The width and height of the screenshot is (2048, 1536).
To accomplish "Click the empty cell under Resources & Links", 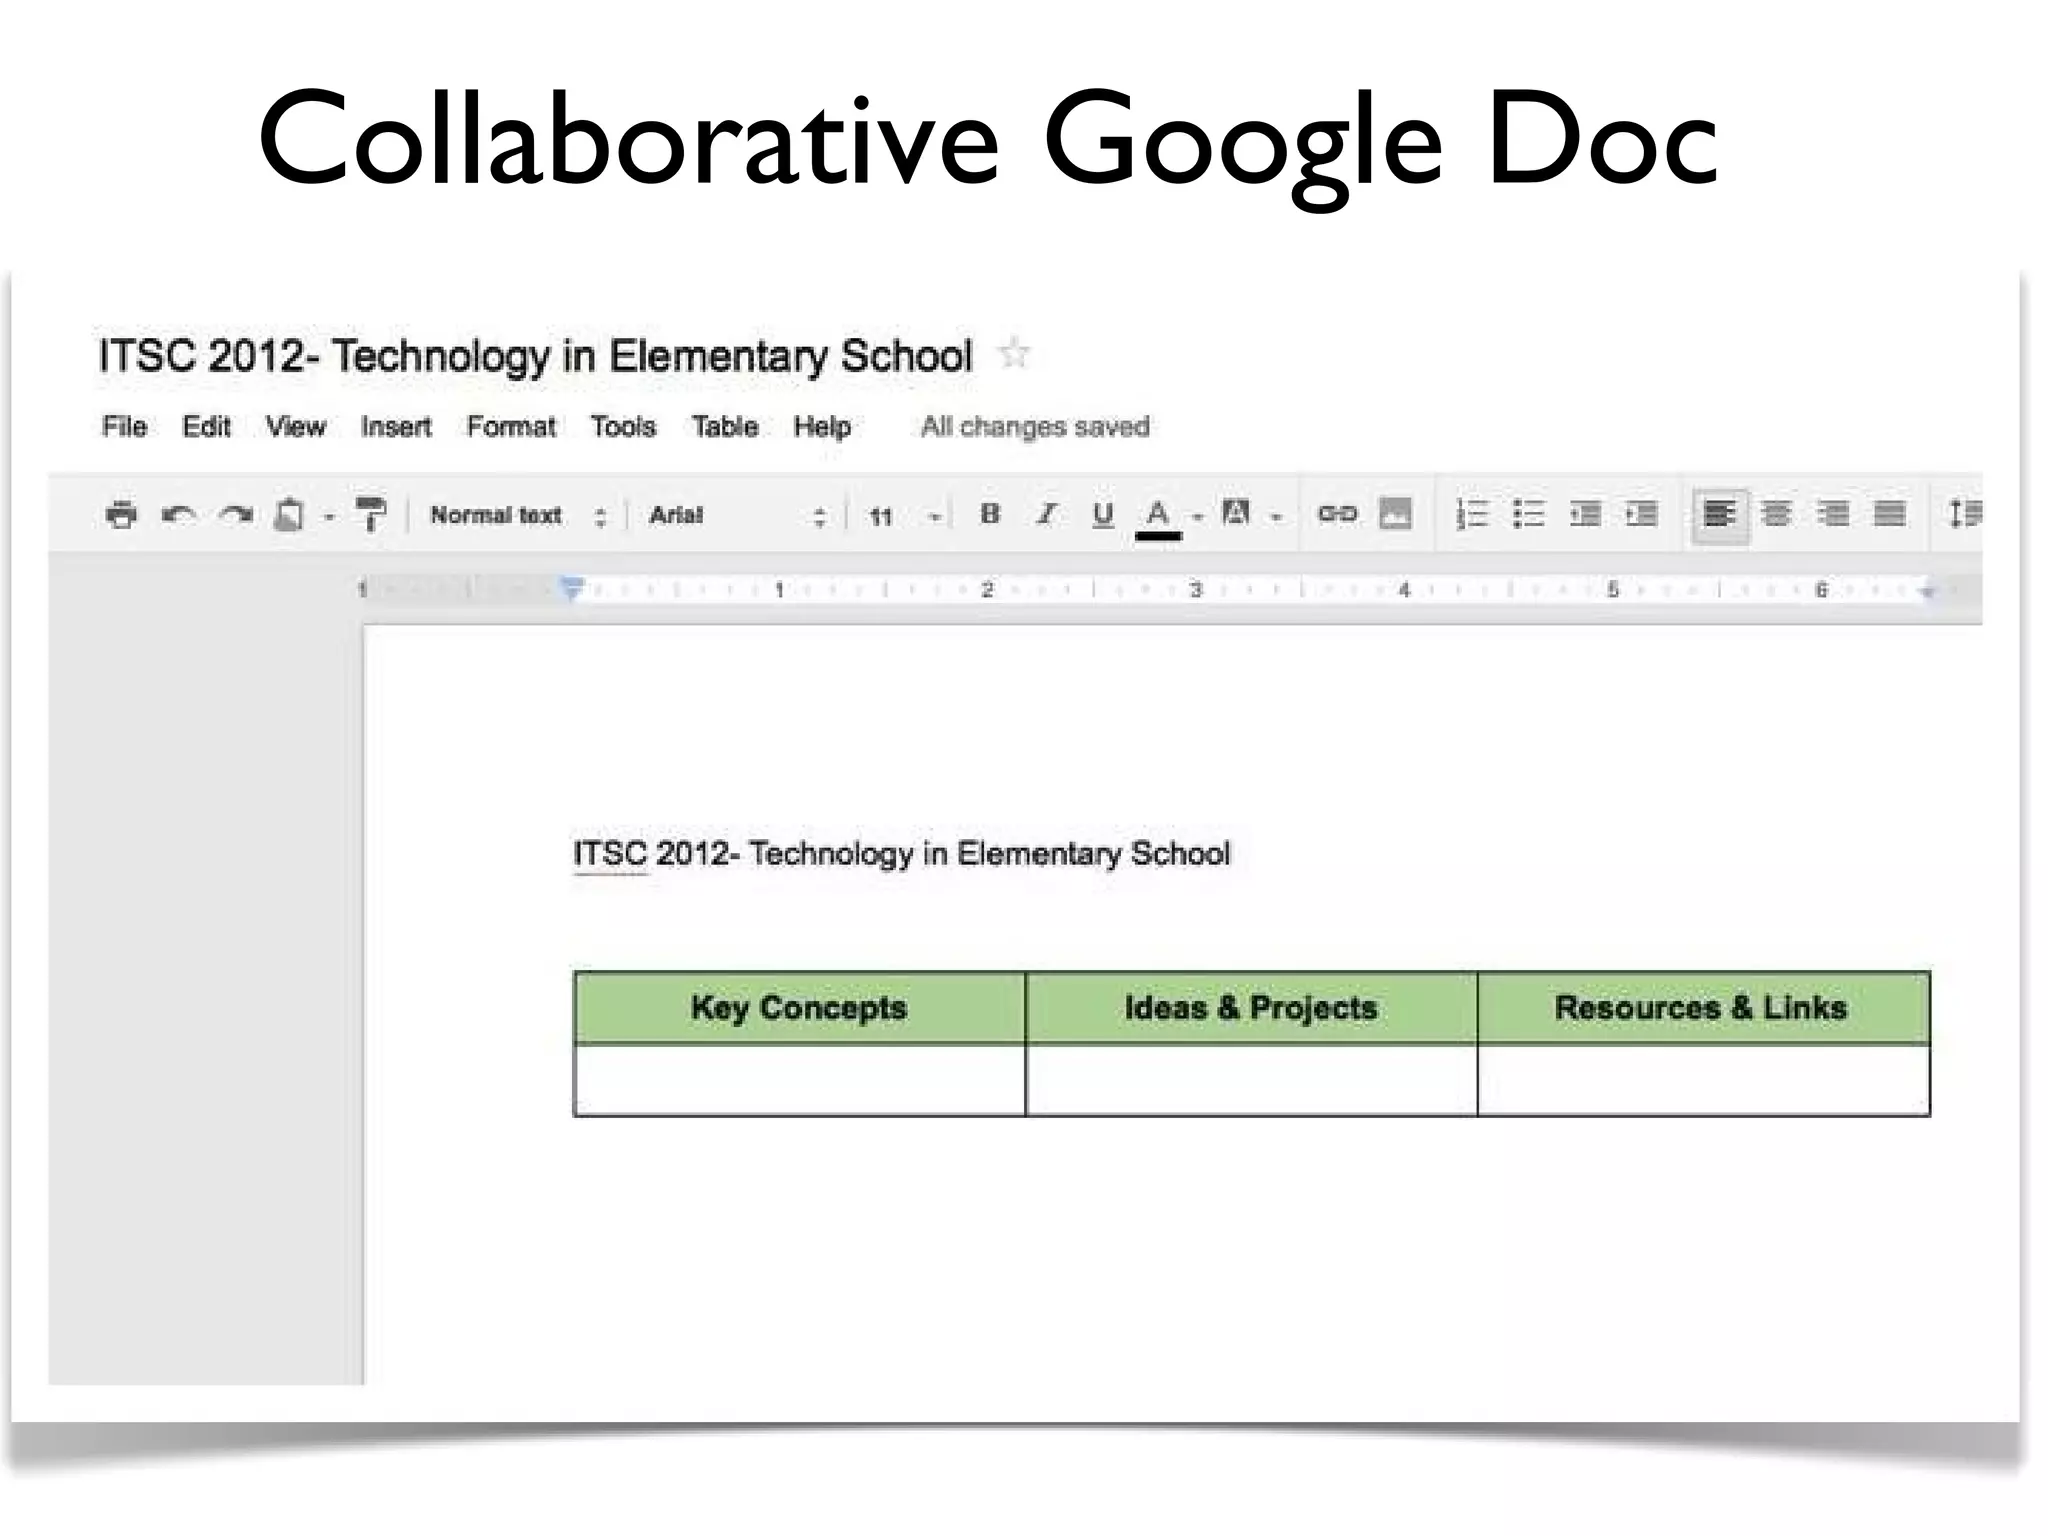I will click(x=1703, y=1080).
